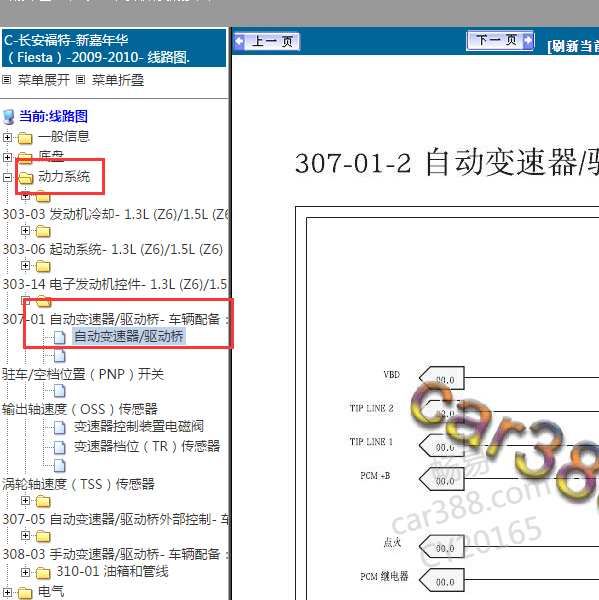Image resolution: width=599 pixels, height=600 pixels.
Task: Select the open folder icon of 动力系统
Action: click(26, 178)
